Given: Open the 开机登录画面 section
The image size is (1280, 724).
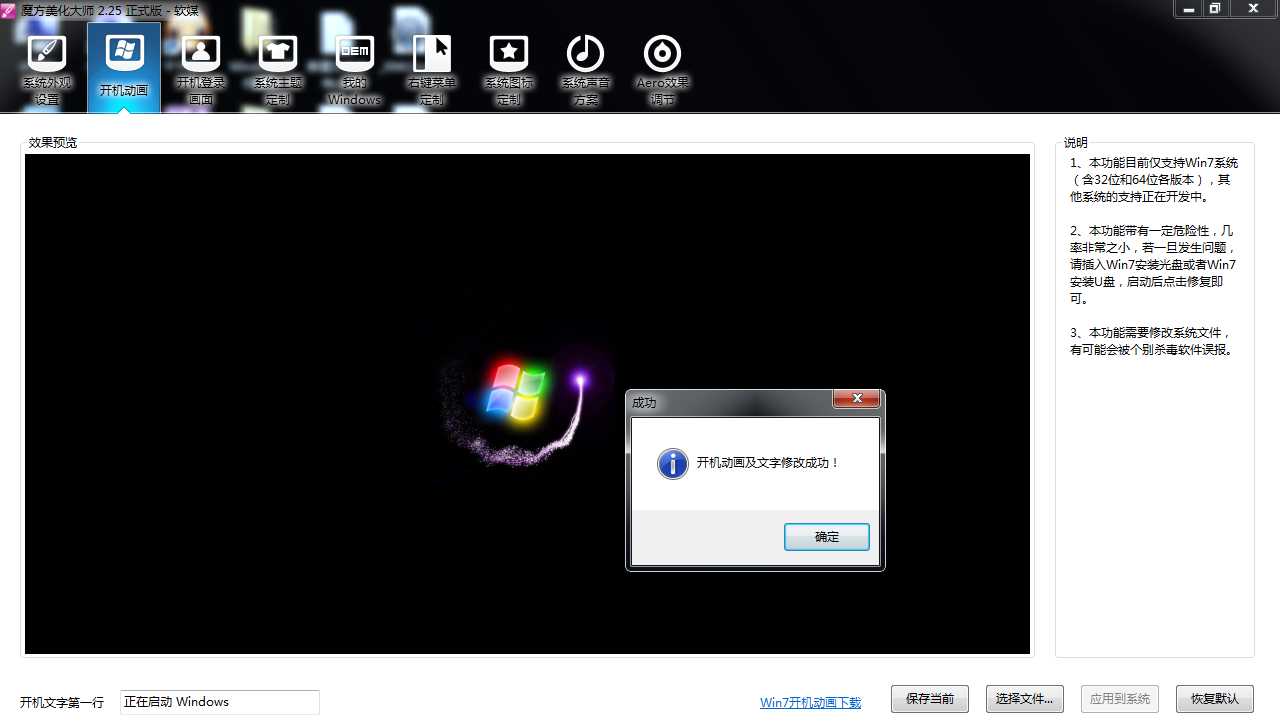Looking at the screenshot, I should [201, 68].
